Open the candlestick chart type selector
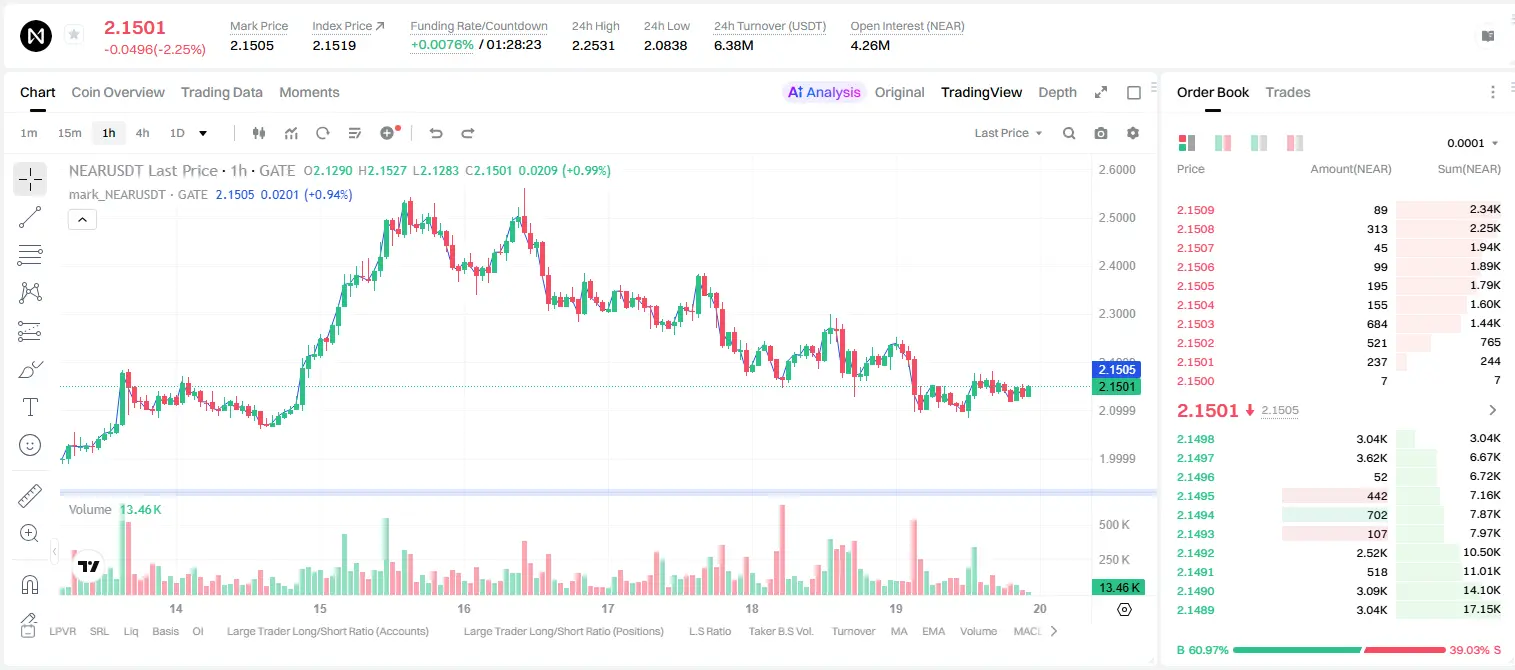The height and width of the screenshot is (670, 1515). (259, 133)
